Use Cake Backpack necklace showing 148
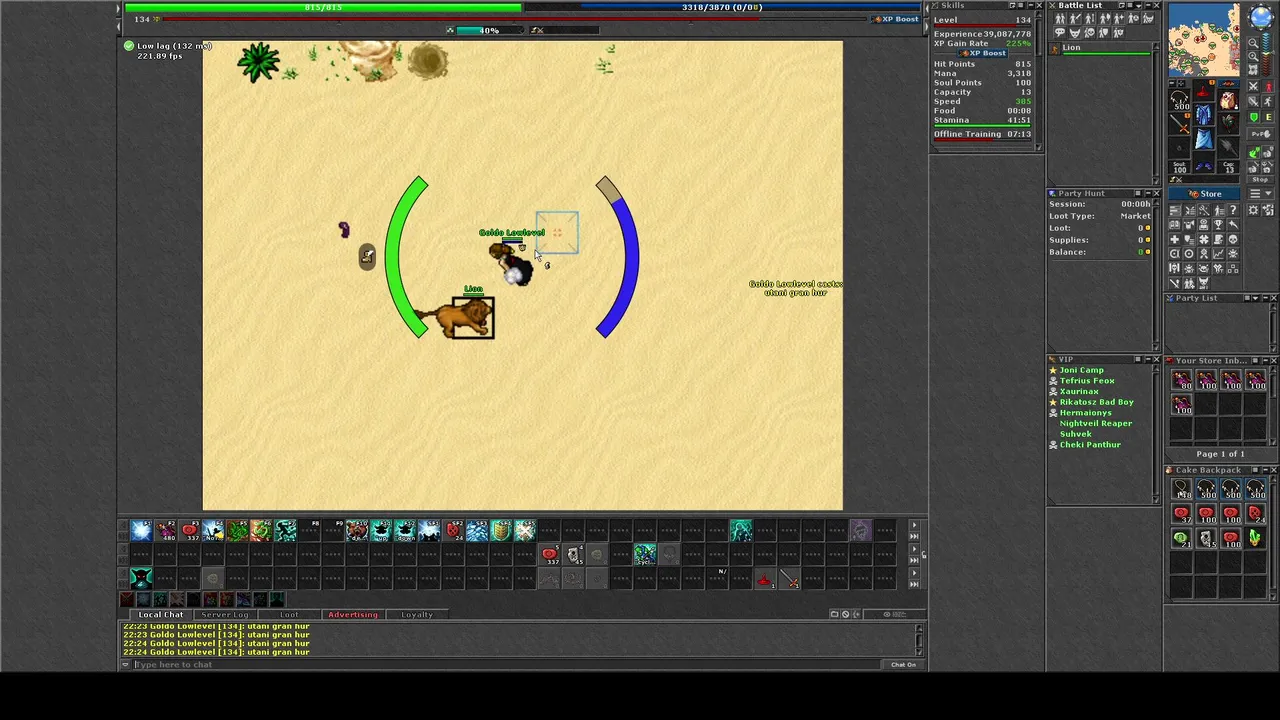Viewport: 1280px width, 720px height. point(1182,488)
